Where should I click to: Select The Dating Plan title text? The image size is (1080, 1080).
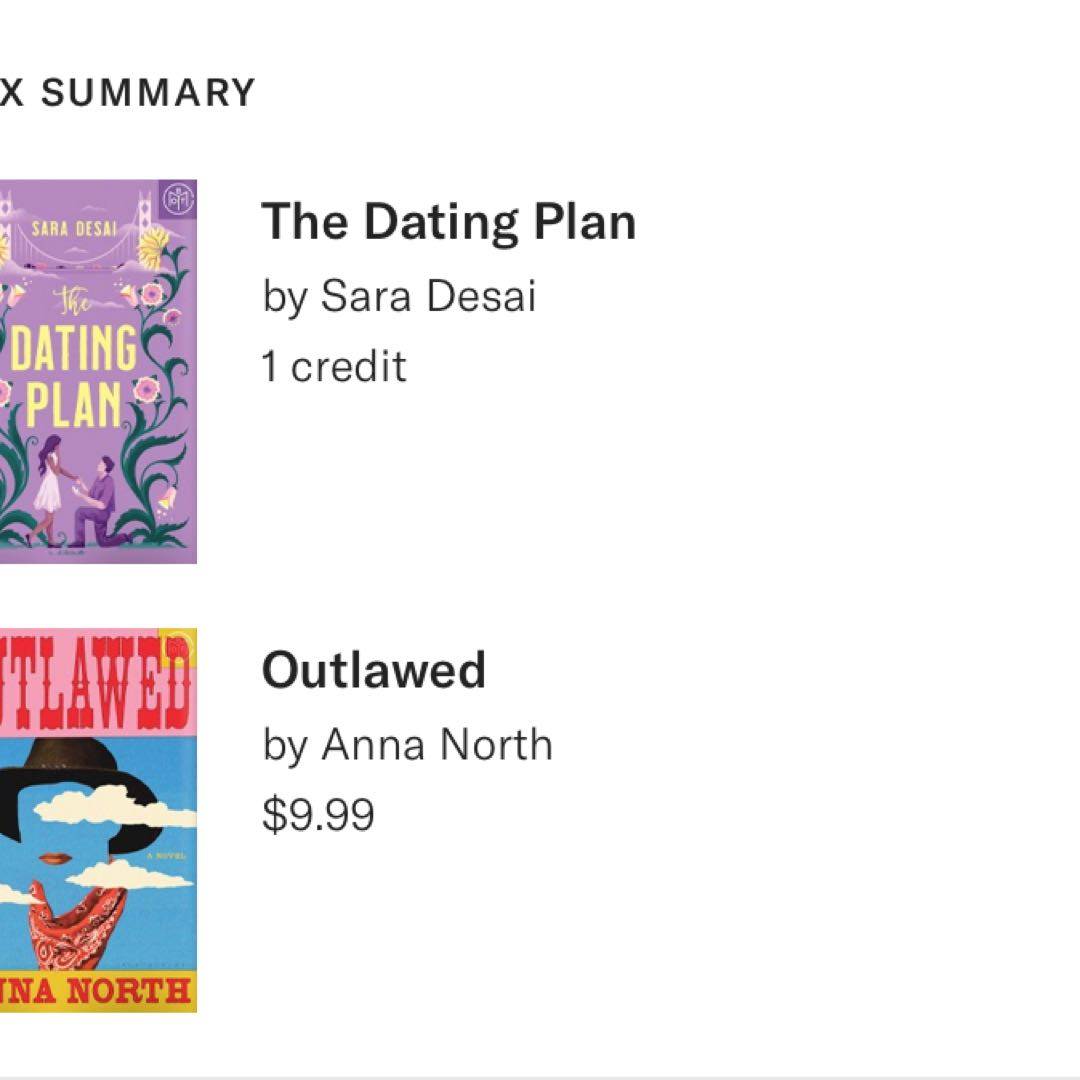[x=448, y=221]
